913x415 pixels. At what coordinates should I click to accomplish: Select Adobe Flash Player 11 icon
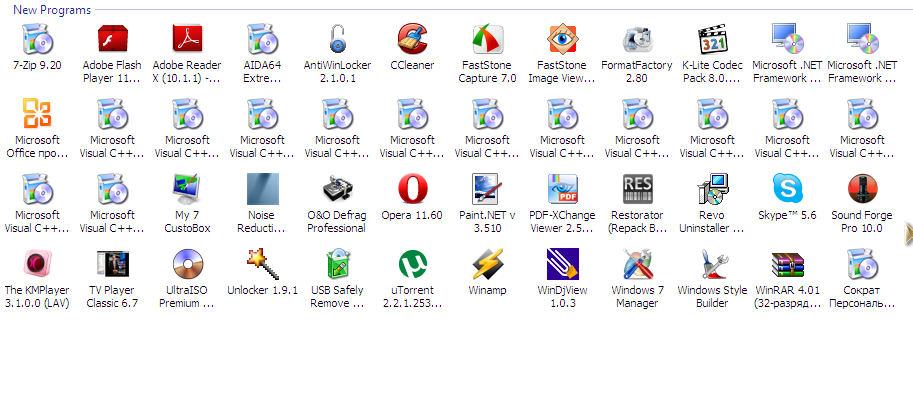112,39
